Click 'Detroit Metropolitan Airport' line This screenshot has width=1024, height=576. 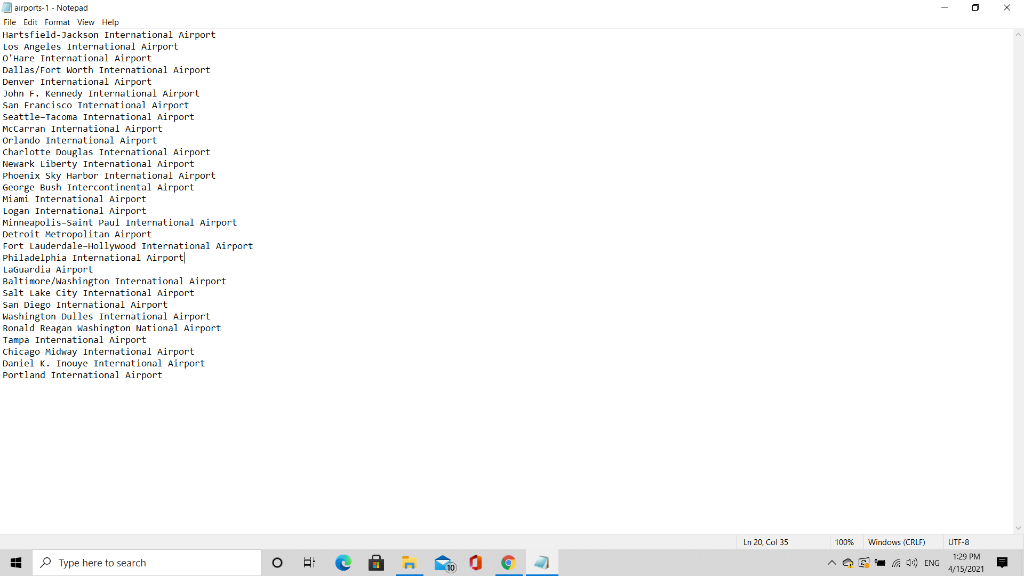(x=76, y=235)
